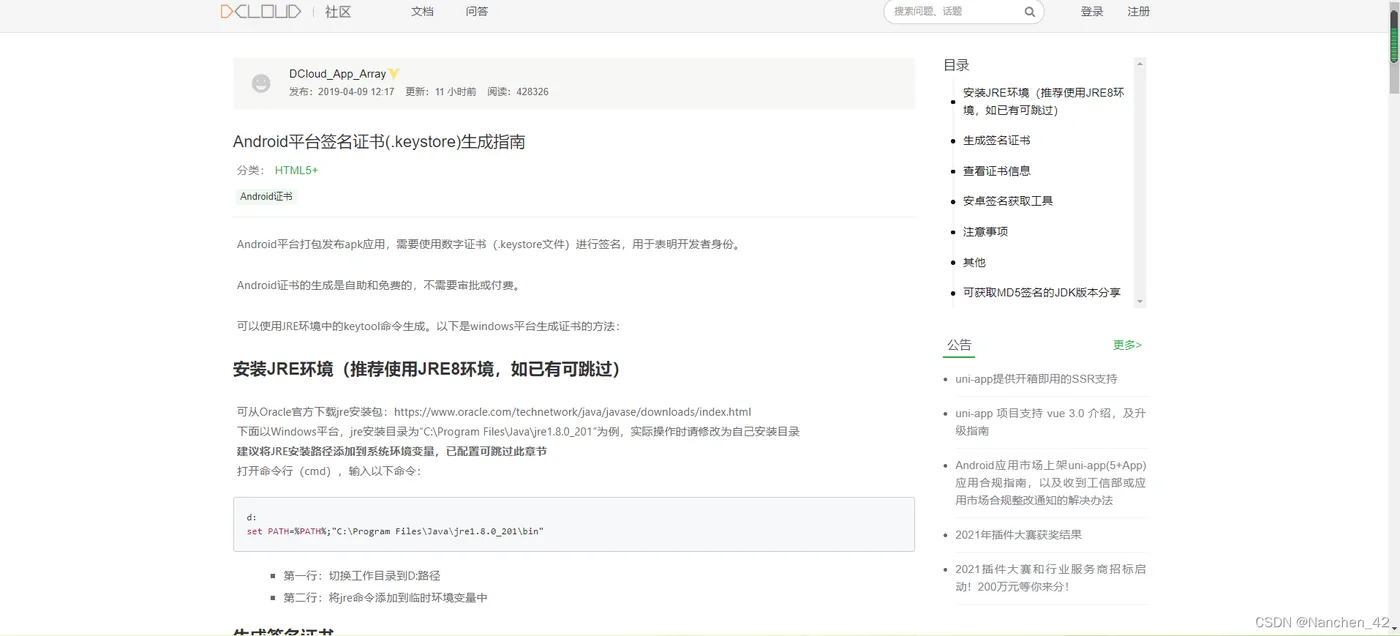Click the author avatar icon
Screen dimensions: 1400x636
(261, 83)
